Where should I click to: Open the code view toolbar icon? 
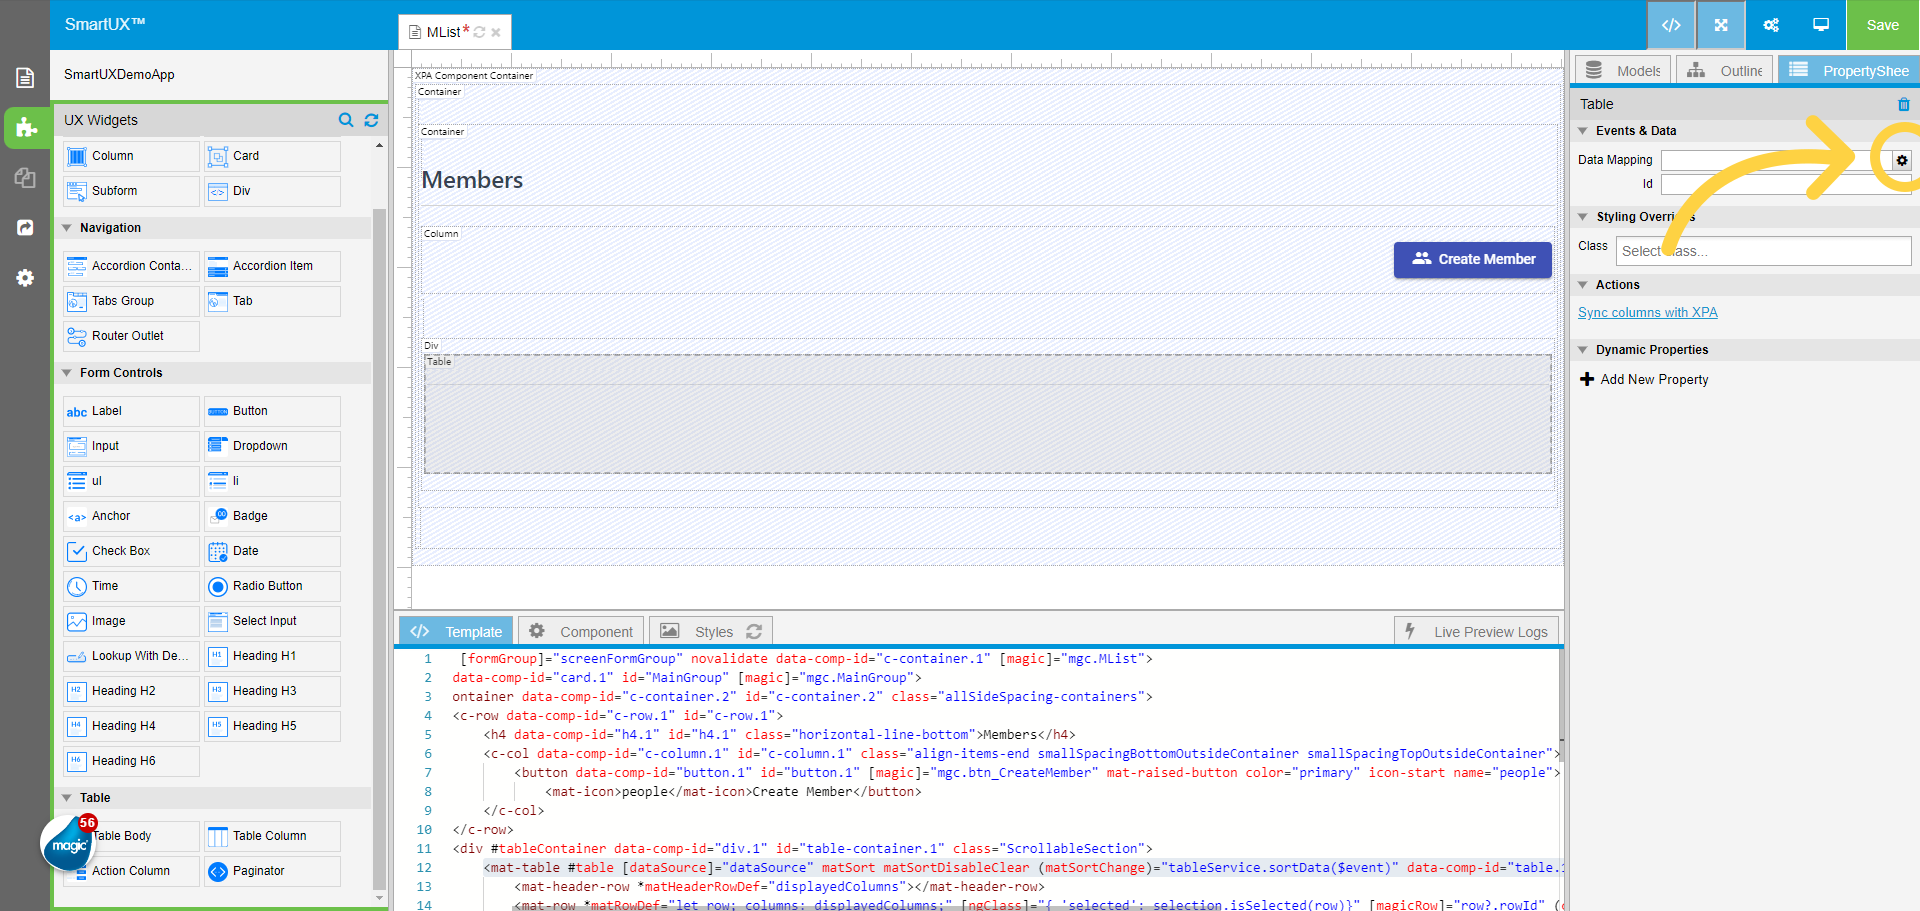[1671, 25]
